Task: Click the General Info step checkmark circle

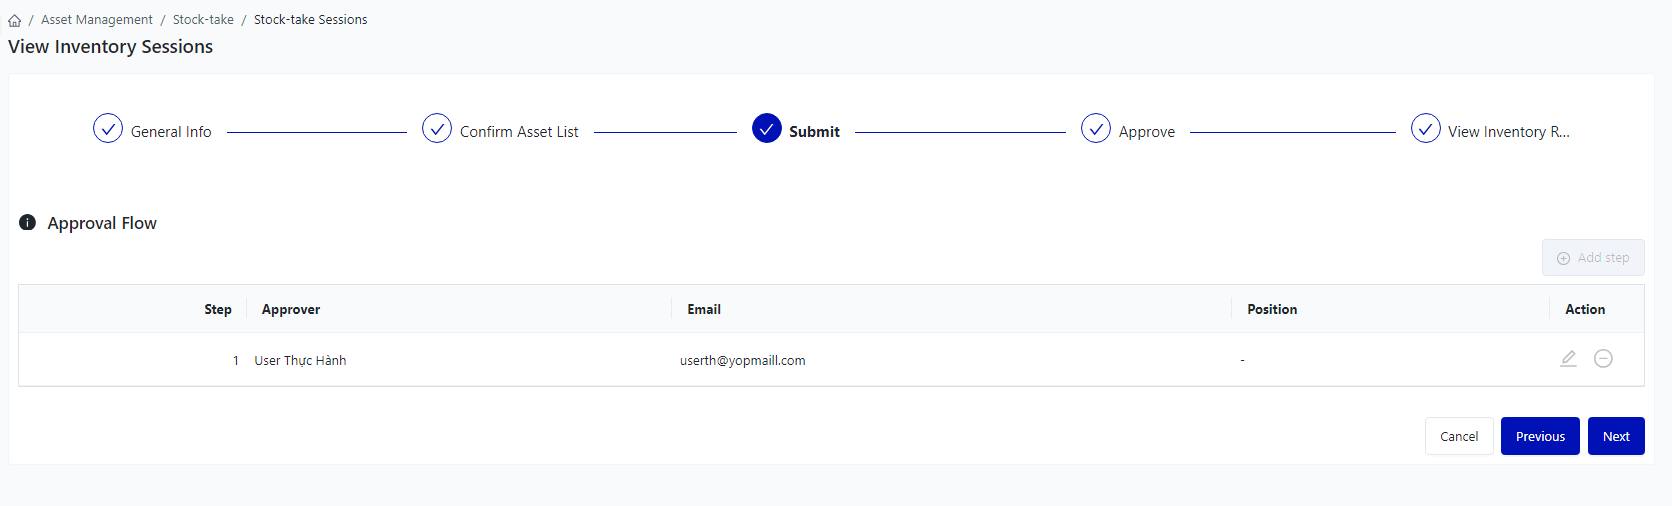Action: click(108, 129)
